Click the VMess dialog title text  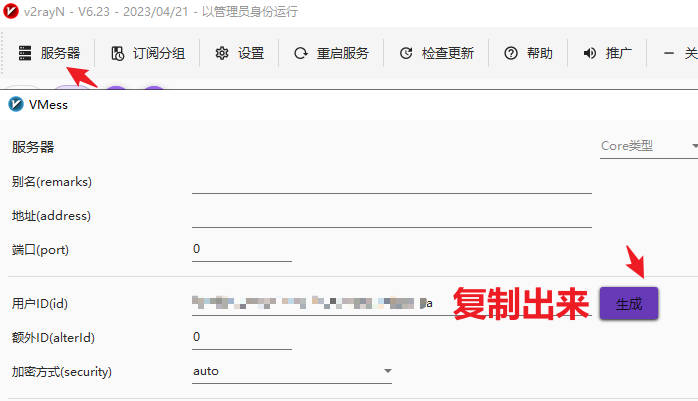tap(48, 105)
